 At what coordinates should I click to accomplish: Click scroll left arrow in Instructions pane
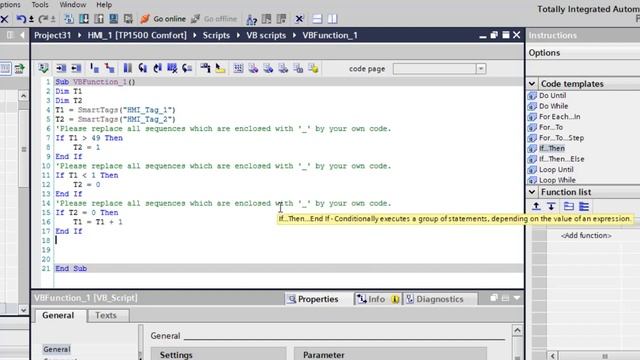pos(552,356)
